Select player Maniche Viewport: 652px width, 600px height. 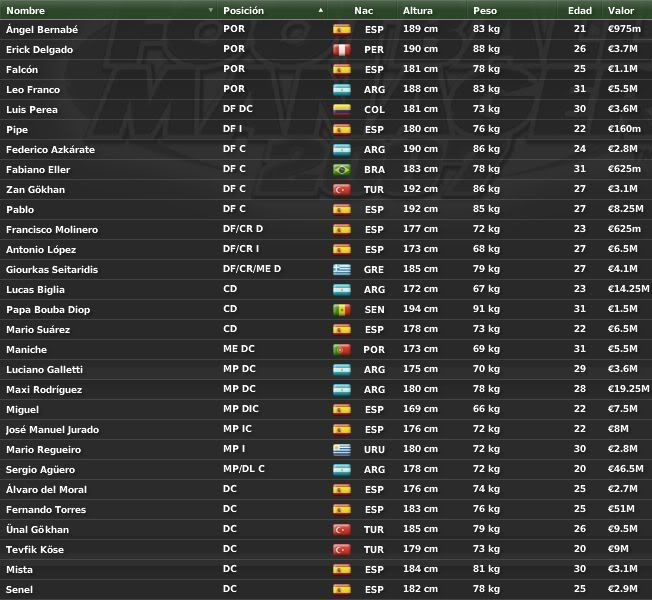click(26, 349)
